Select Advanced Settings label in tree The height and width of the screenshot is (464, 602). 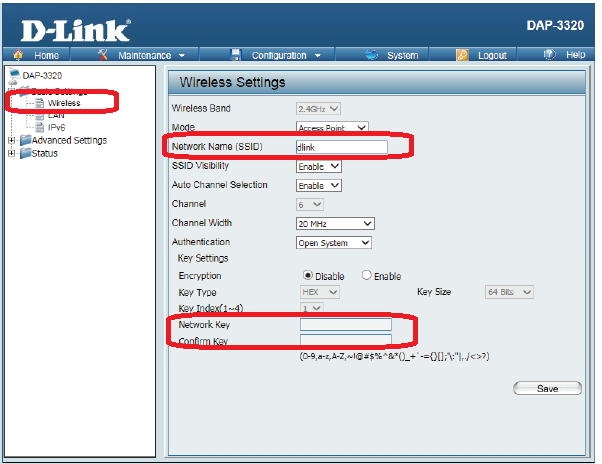(x=69, y=140)
